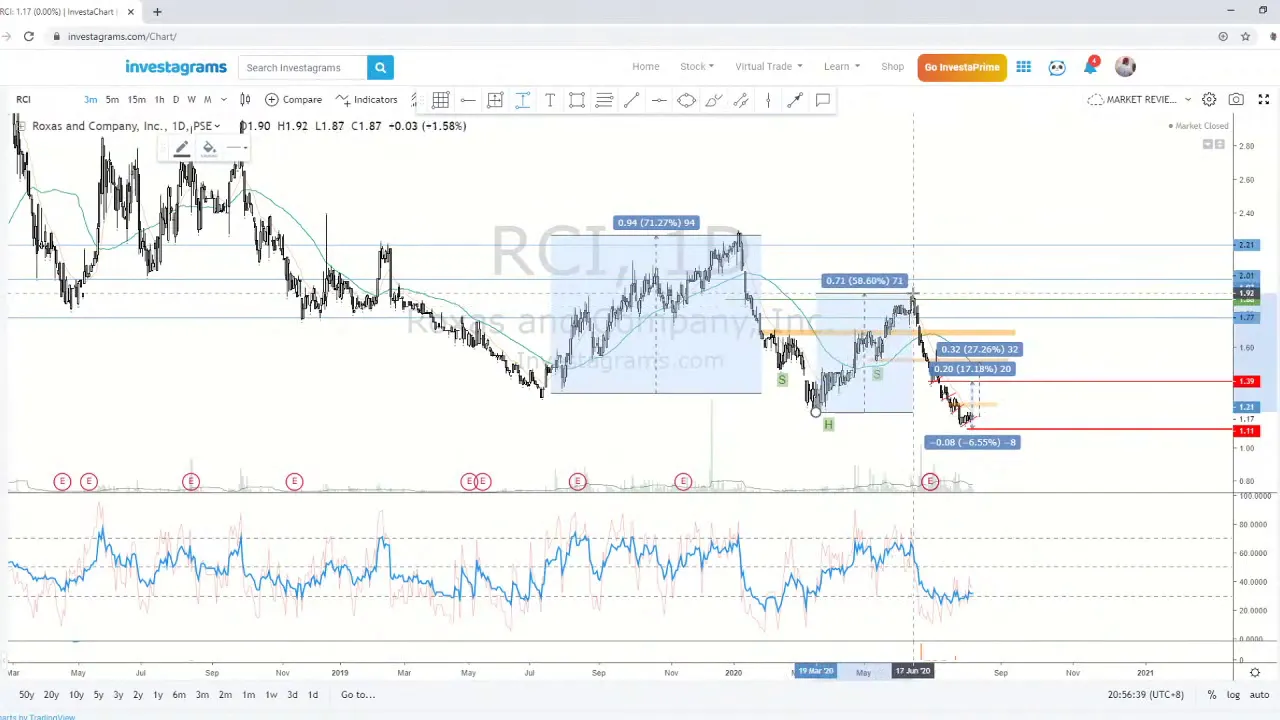
Task: Go to chart time zone settings icon
Action: click(1255, 672)
